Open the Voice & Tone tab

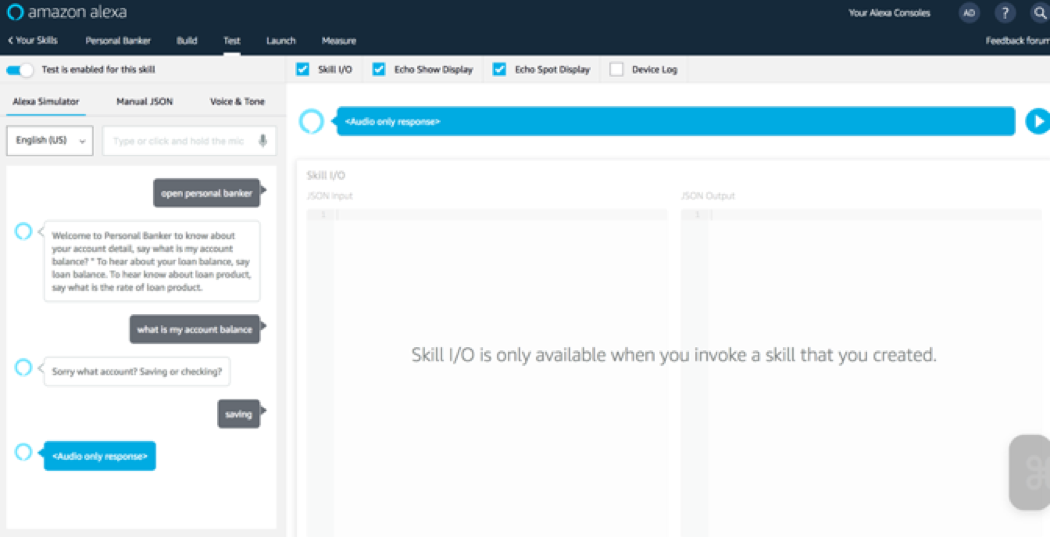click(x=237, y=102)
